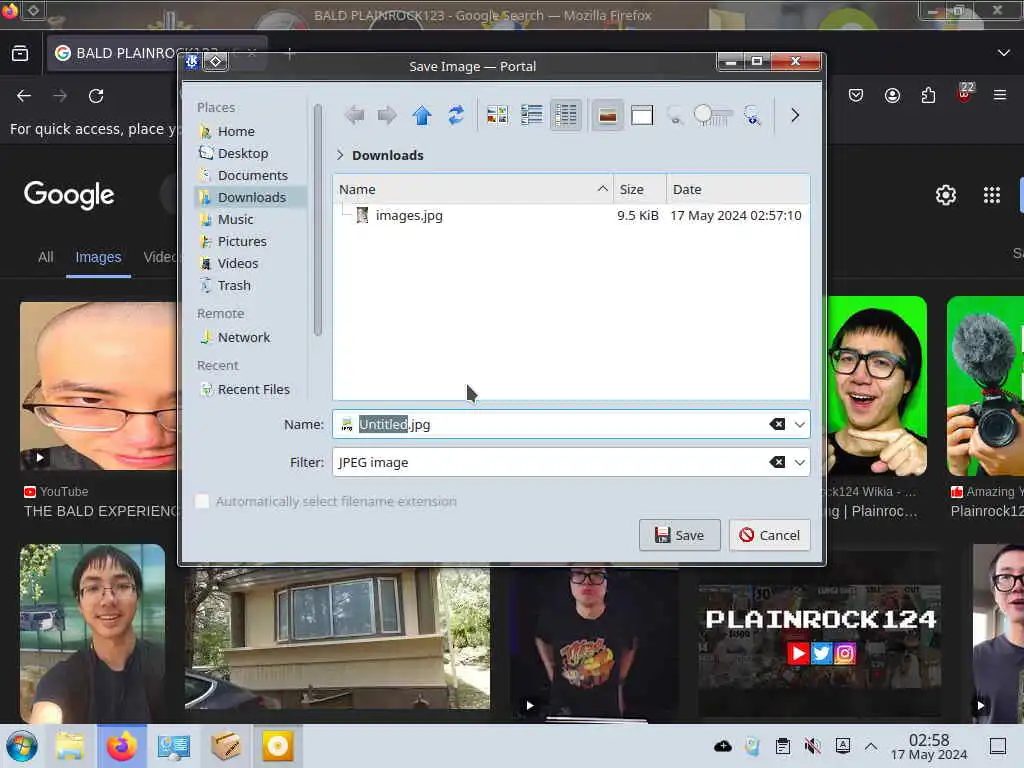
Task: Switch to detailed tree view mode
Action: (566, 116)
